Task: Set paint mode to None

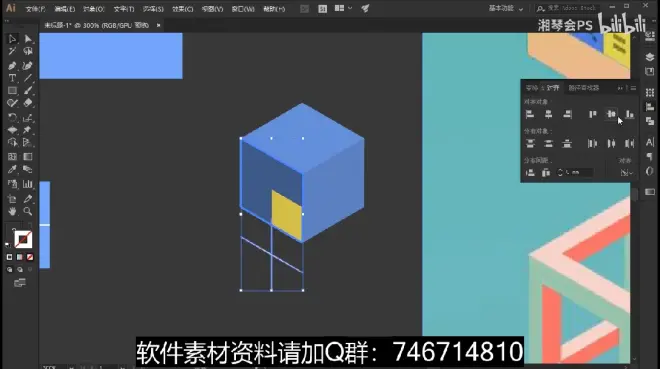Action: click(x=30, y=257)
